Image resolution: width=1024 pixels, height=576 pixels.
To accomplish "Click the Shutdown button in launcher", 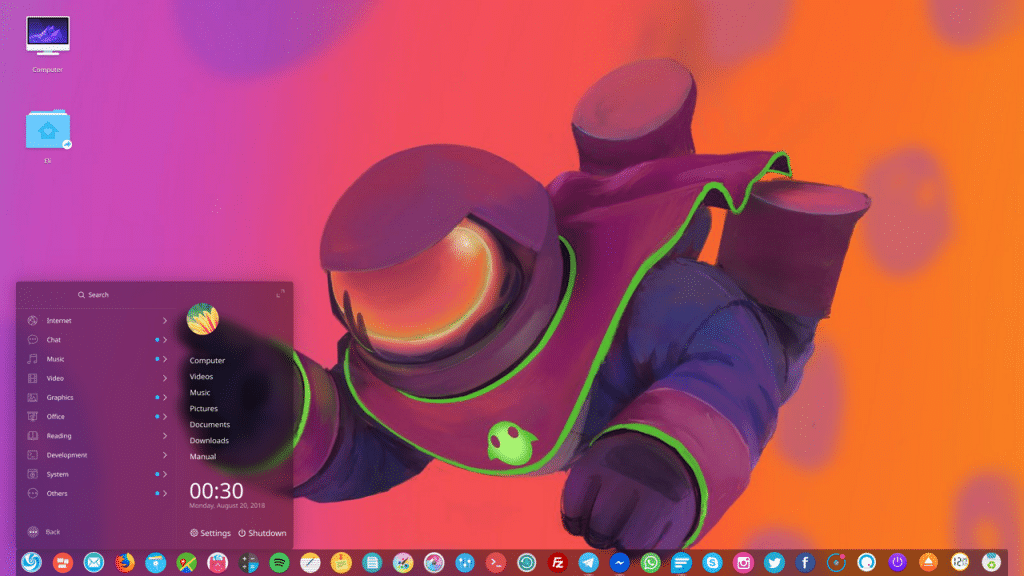I will click(x=262, y=533).
